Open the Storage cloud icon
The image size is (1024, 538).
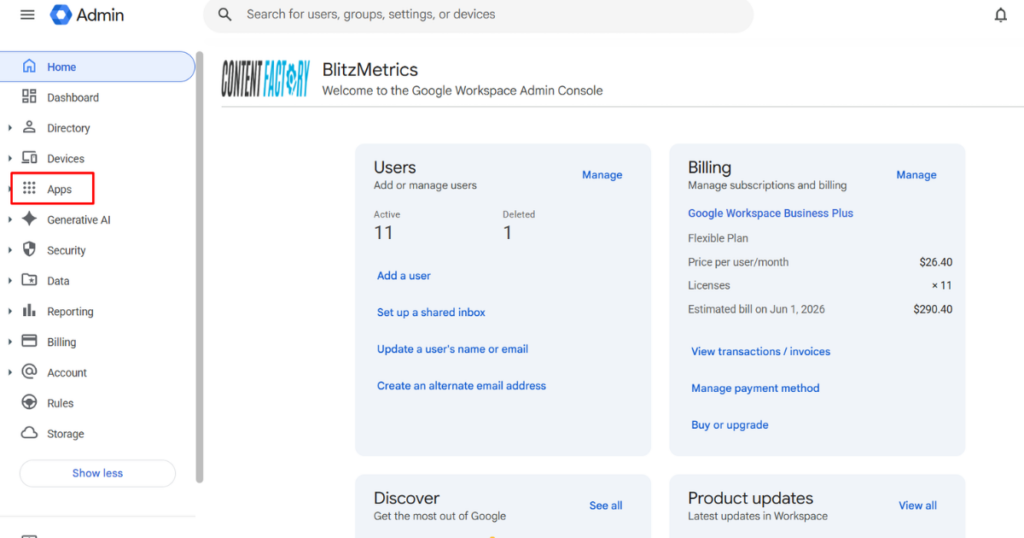click(x=29, y=433)
